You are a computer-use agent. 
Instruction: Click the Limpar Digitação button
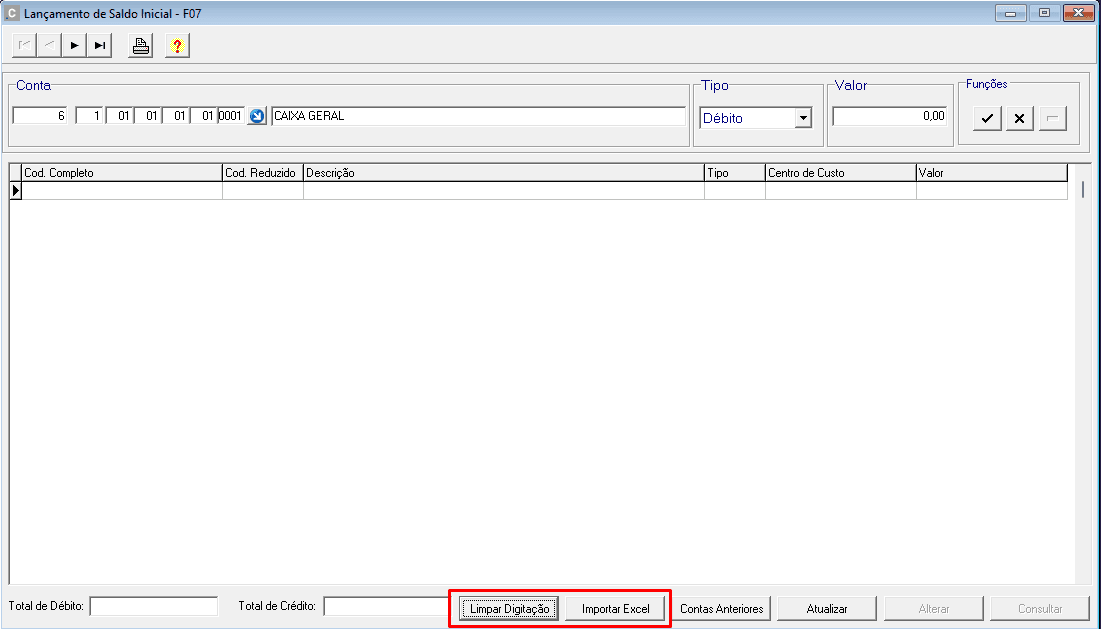[x=510, y=609]
